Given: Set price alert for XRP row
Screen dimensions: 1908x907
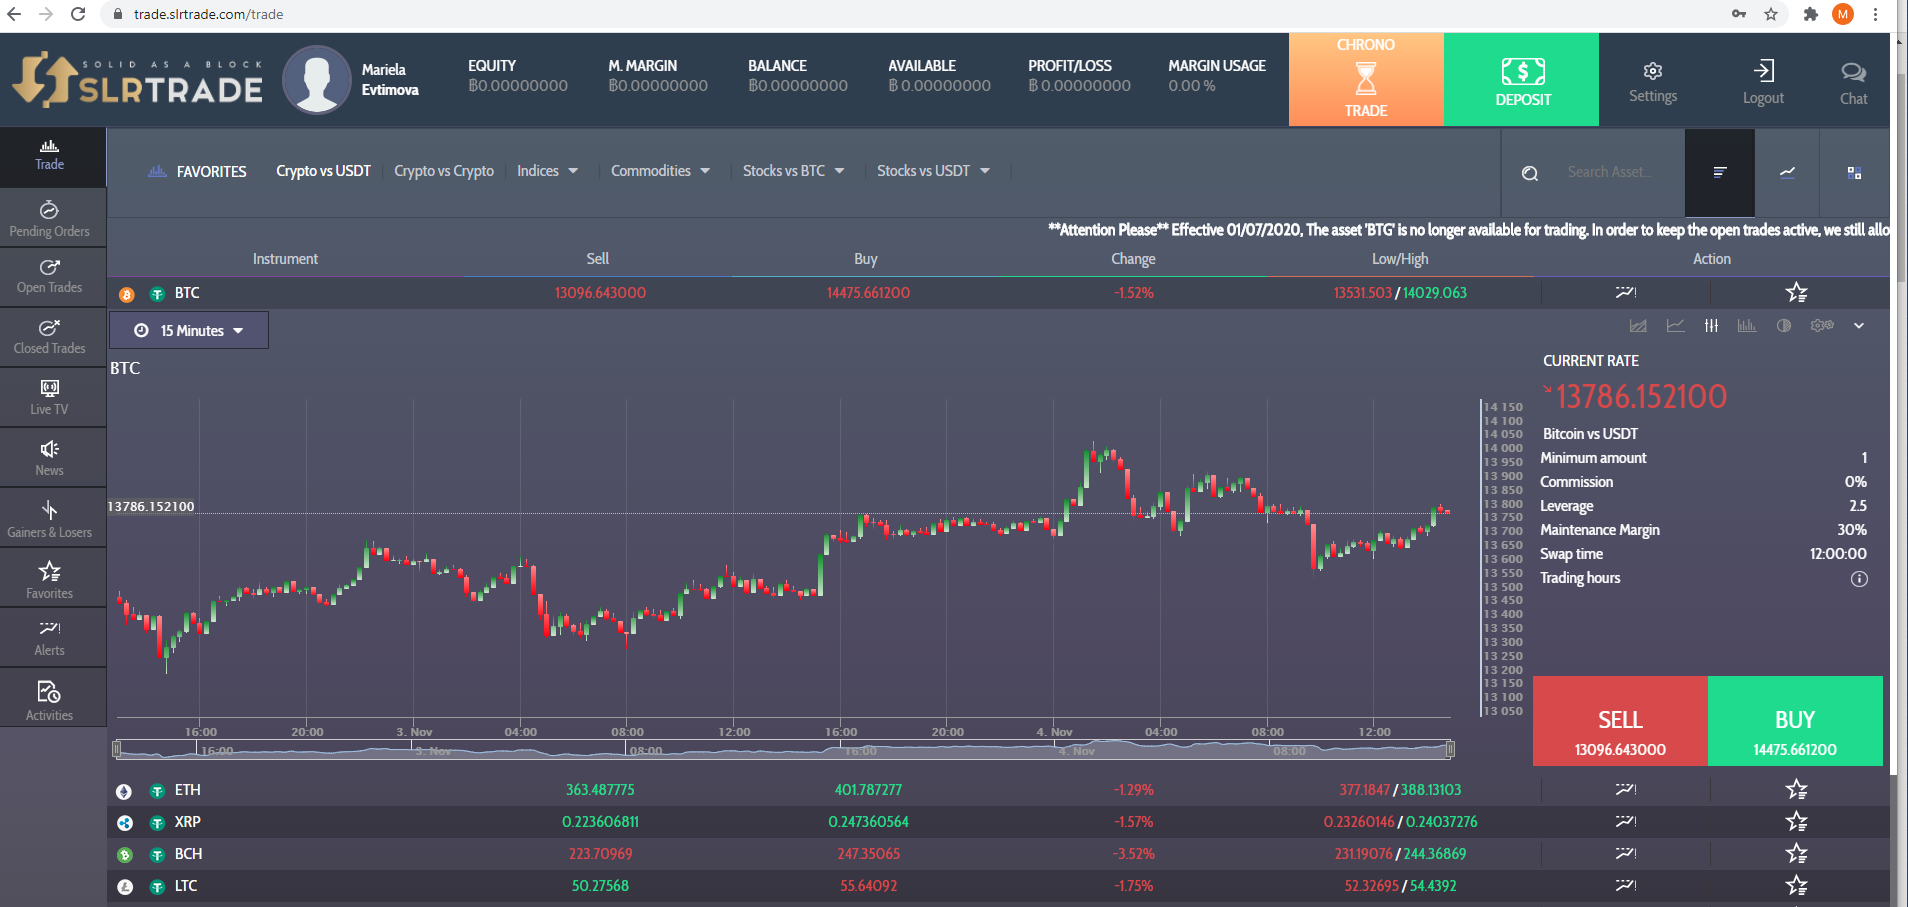Looking at the screenshot, I should (1626, 822).
